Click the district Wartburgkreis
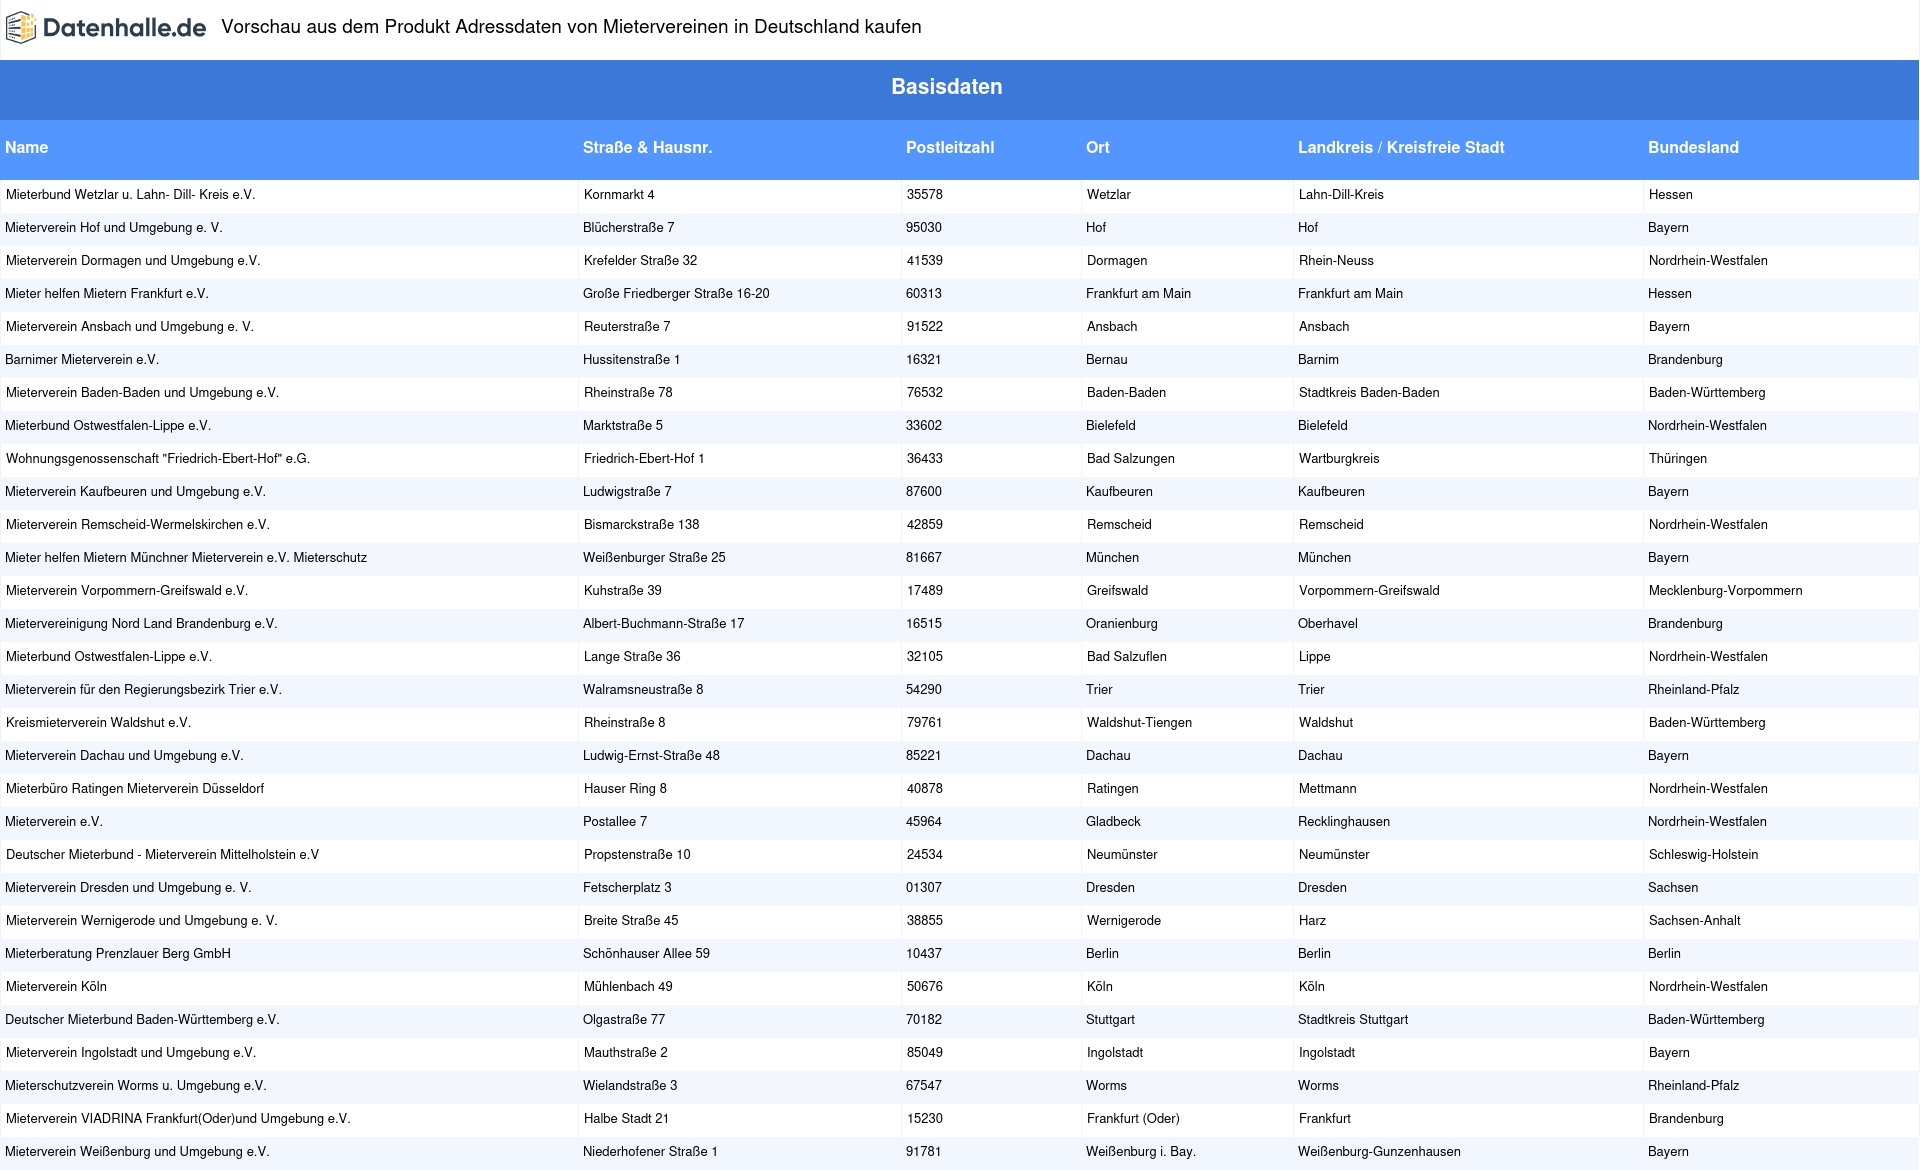Screen dimensions: 1920x1170 click(1338, 459)
